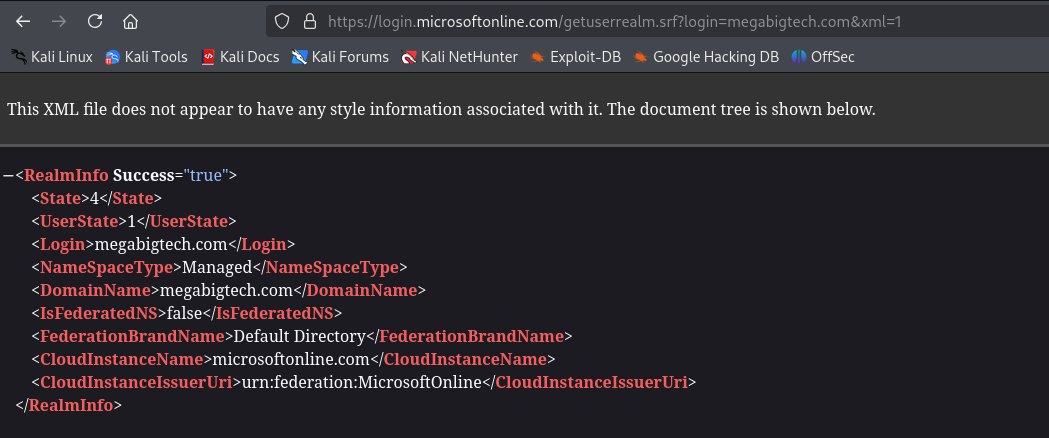Open the shield tracking protection icon
1049x438 pixels.
(x=282, y=22)
